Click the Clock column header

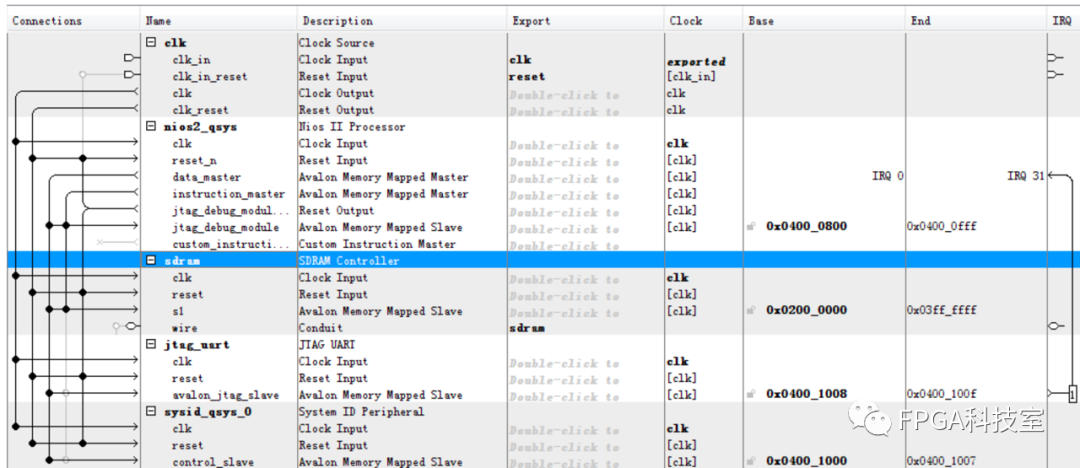coord(685,21)
